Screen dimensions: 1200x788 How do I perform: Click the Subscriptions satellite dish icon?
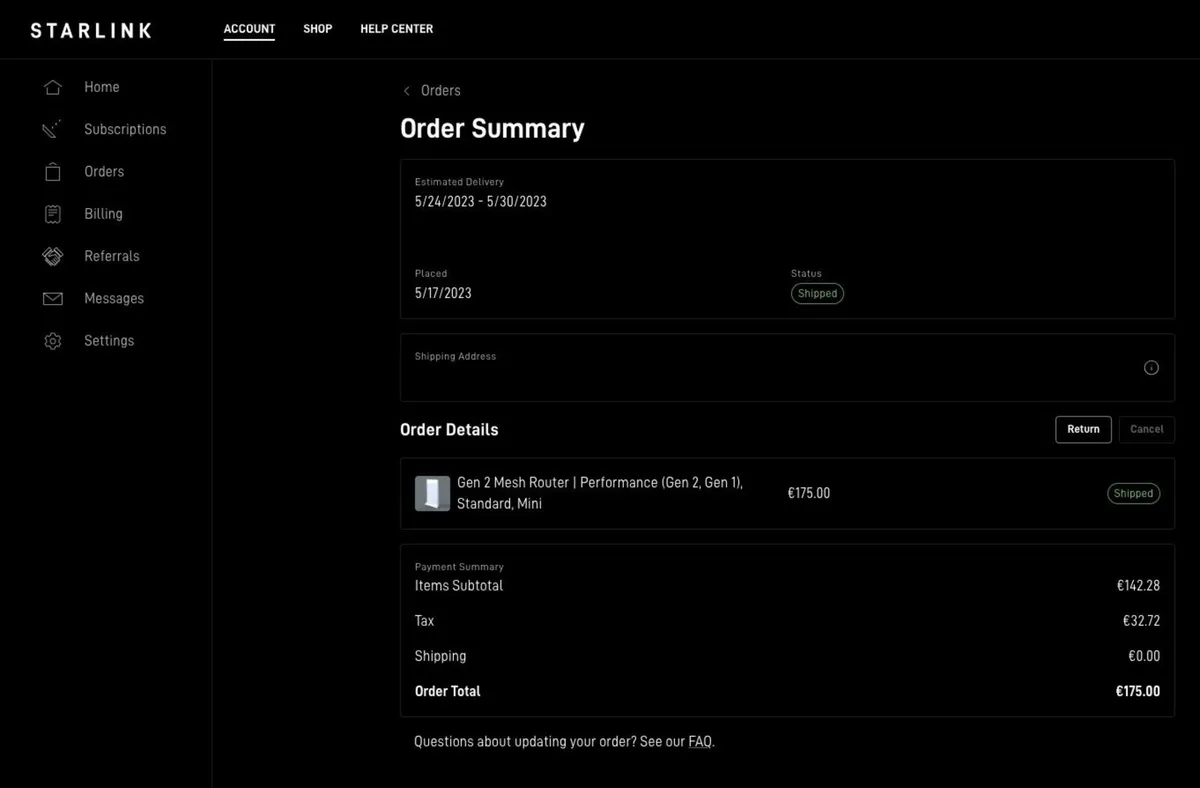point(53,130)
